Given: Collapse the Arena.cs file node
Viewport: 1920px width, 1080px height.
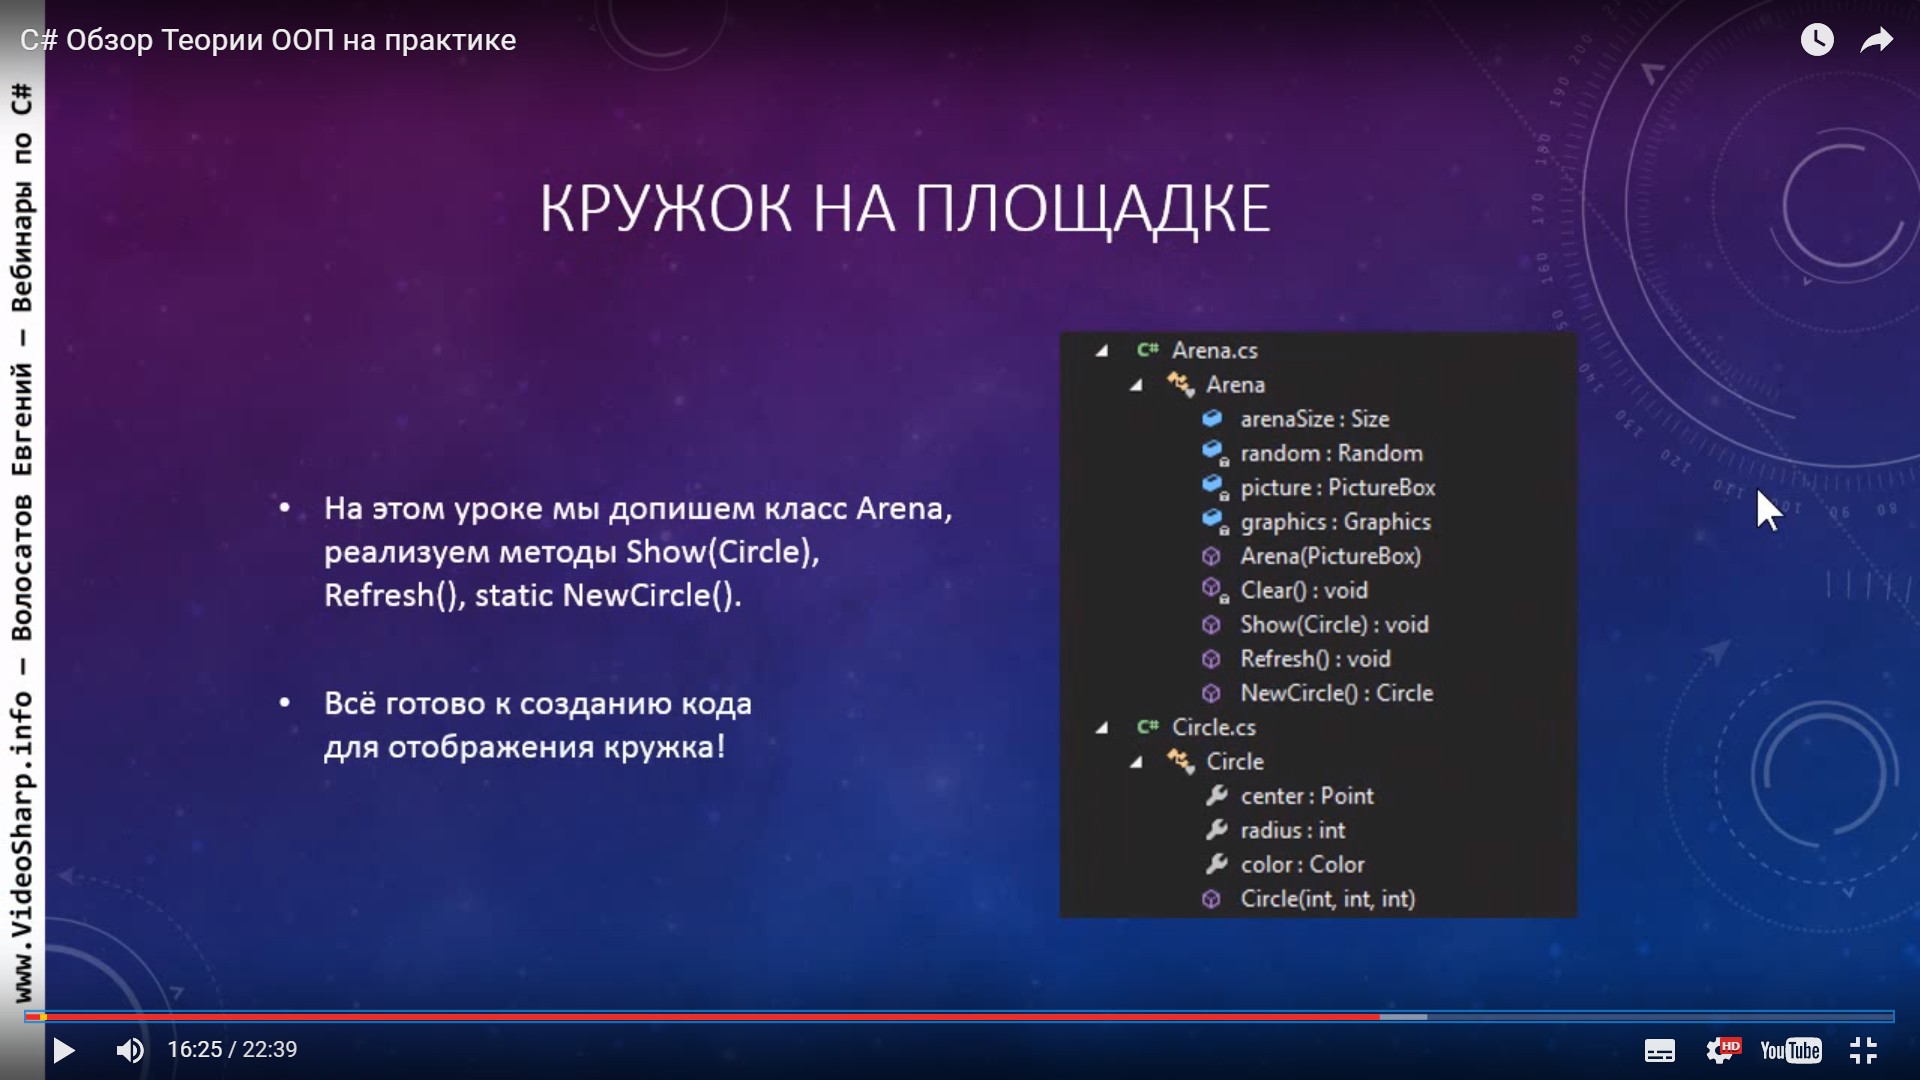Looking at the screenshot, I should [x=1102, y=351].
